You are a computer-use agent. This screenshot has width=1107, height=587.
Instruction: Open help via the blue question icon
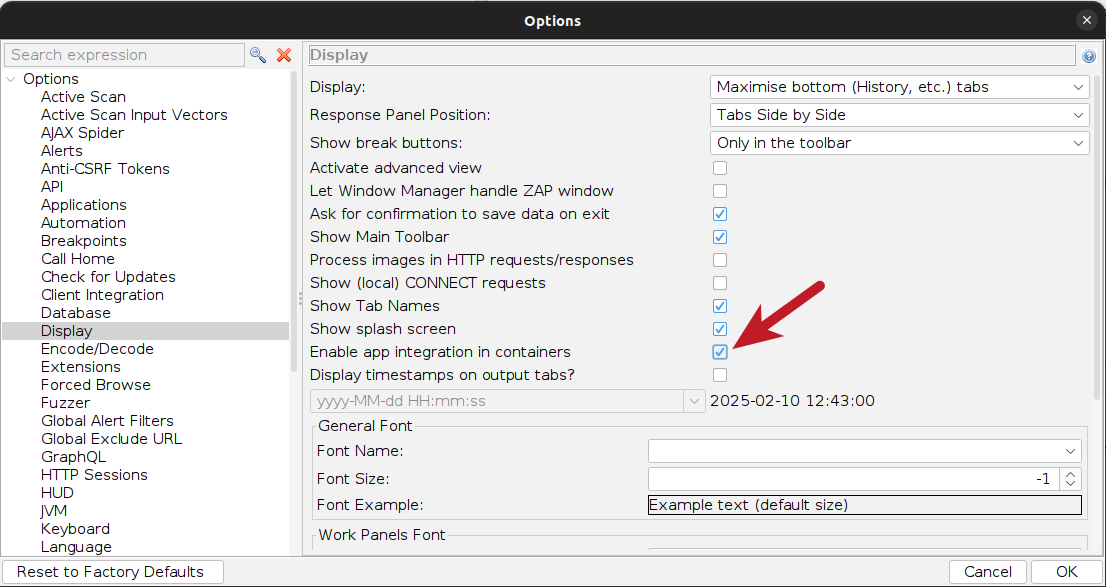(1089, 56)
